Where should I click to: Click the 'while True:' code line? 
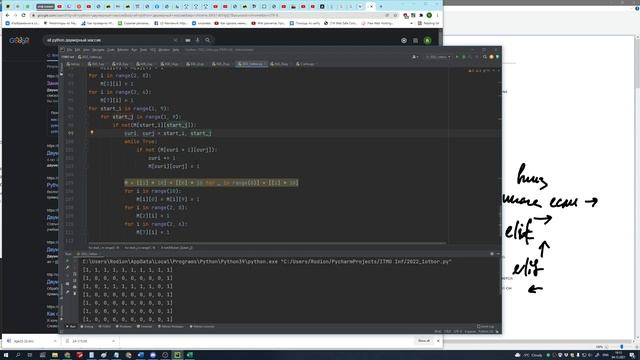tap(140, 142)
